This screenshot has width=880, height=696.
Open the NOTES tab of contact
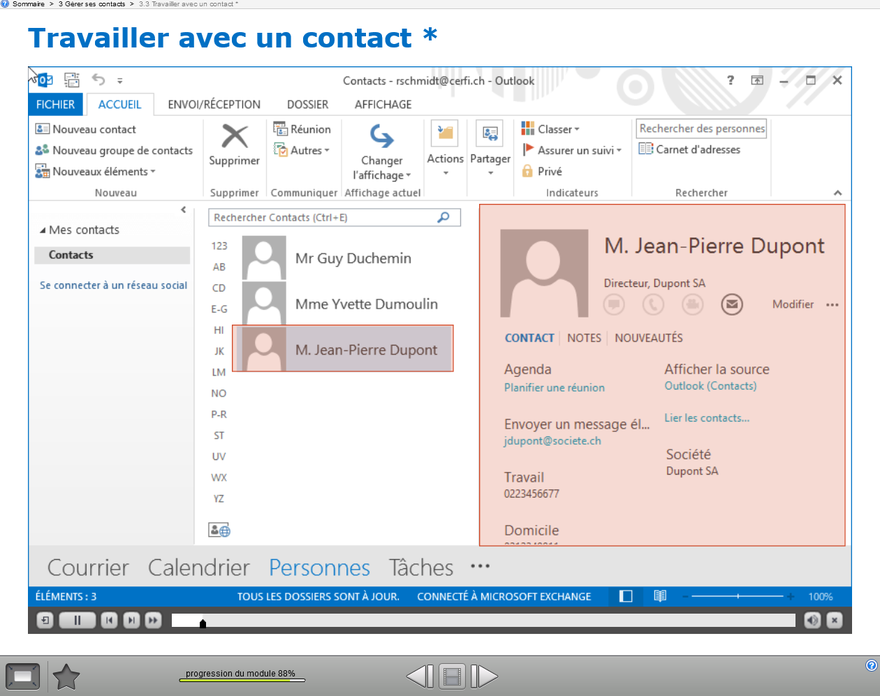click(584, 338)
